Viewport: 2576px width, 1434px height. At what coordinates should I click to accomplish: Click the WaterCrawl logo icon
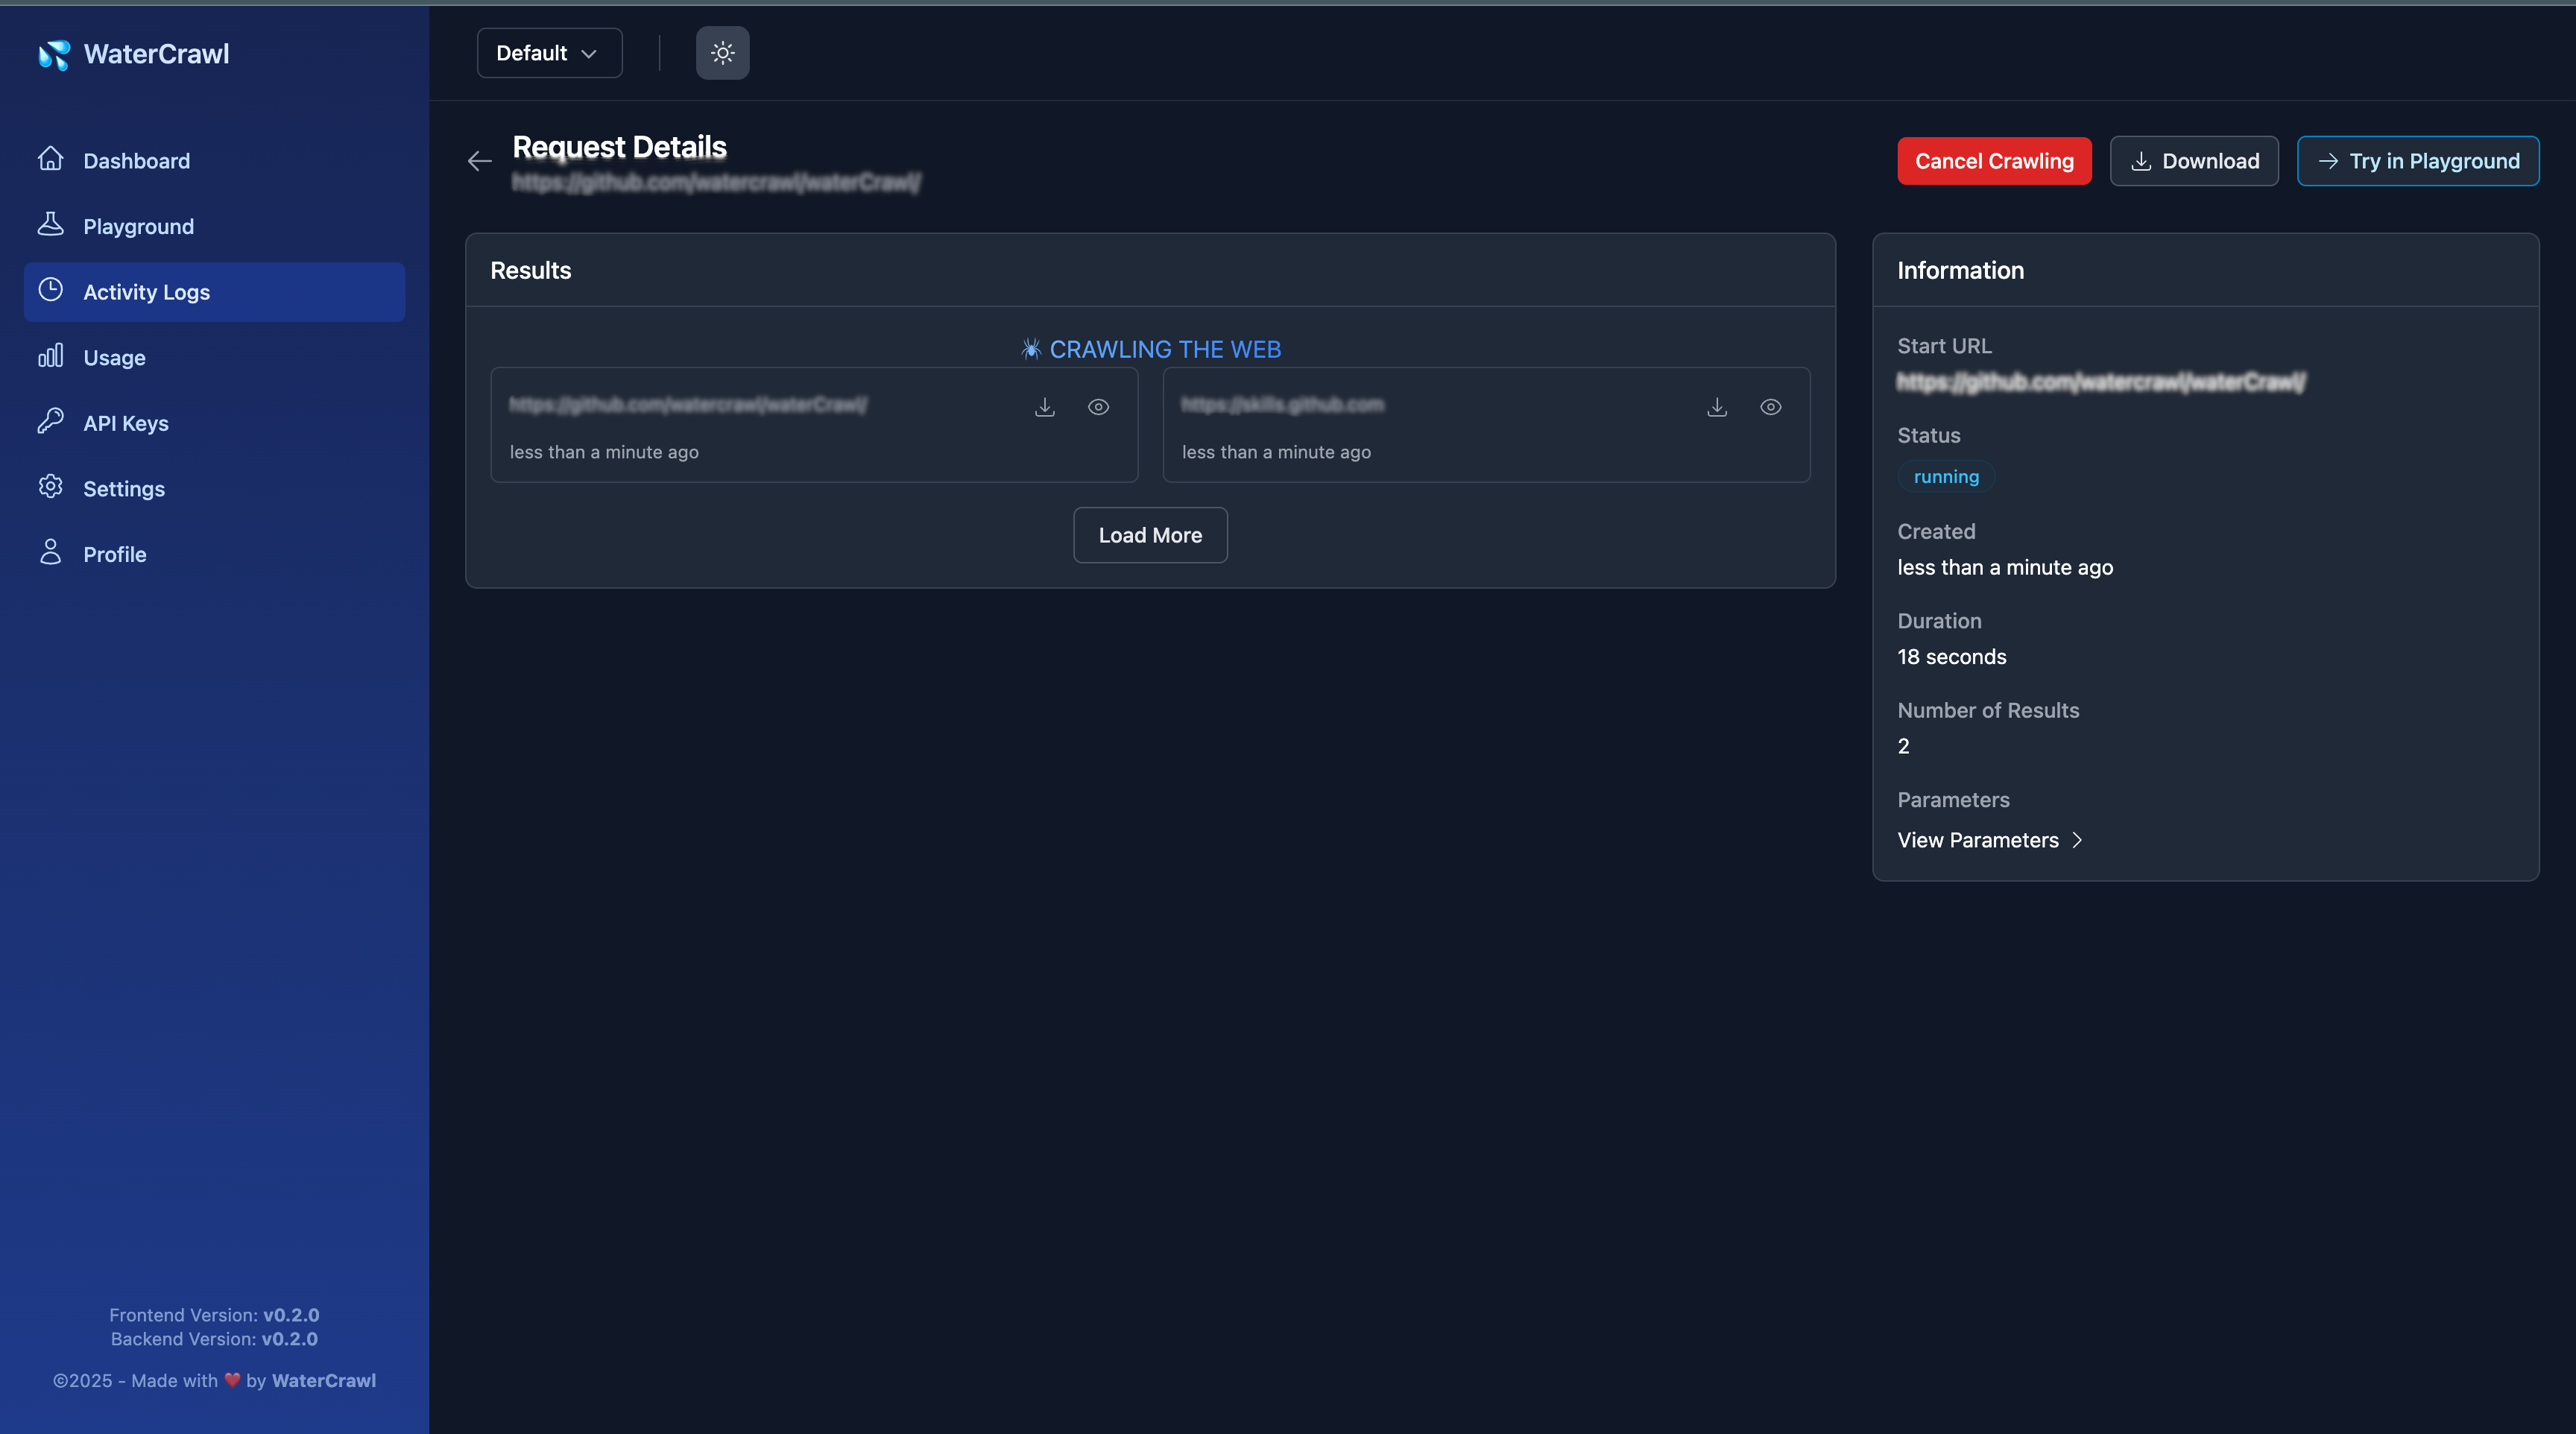(54, 55)
